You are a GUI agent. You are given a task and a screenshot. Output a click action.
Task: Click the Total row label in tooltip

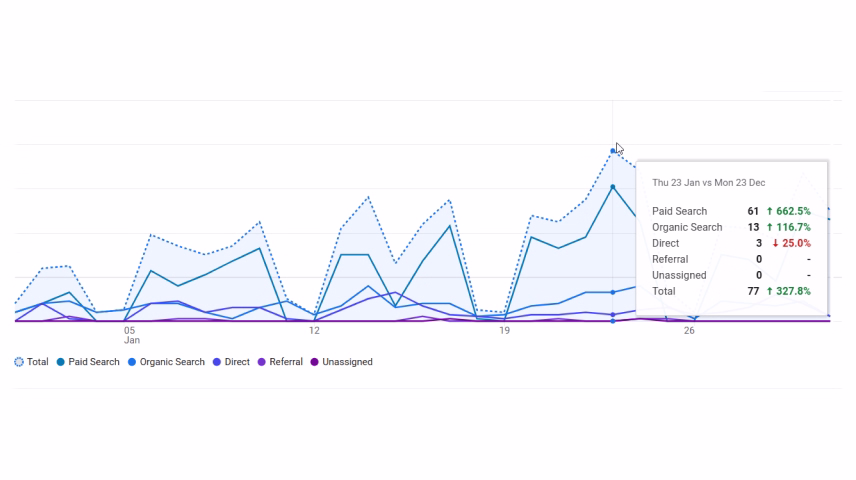click(664, 291)
